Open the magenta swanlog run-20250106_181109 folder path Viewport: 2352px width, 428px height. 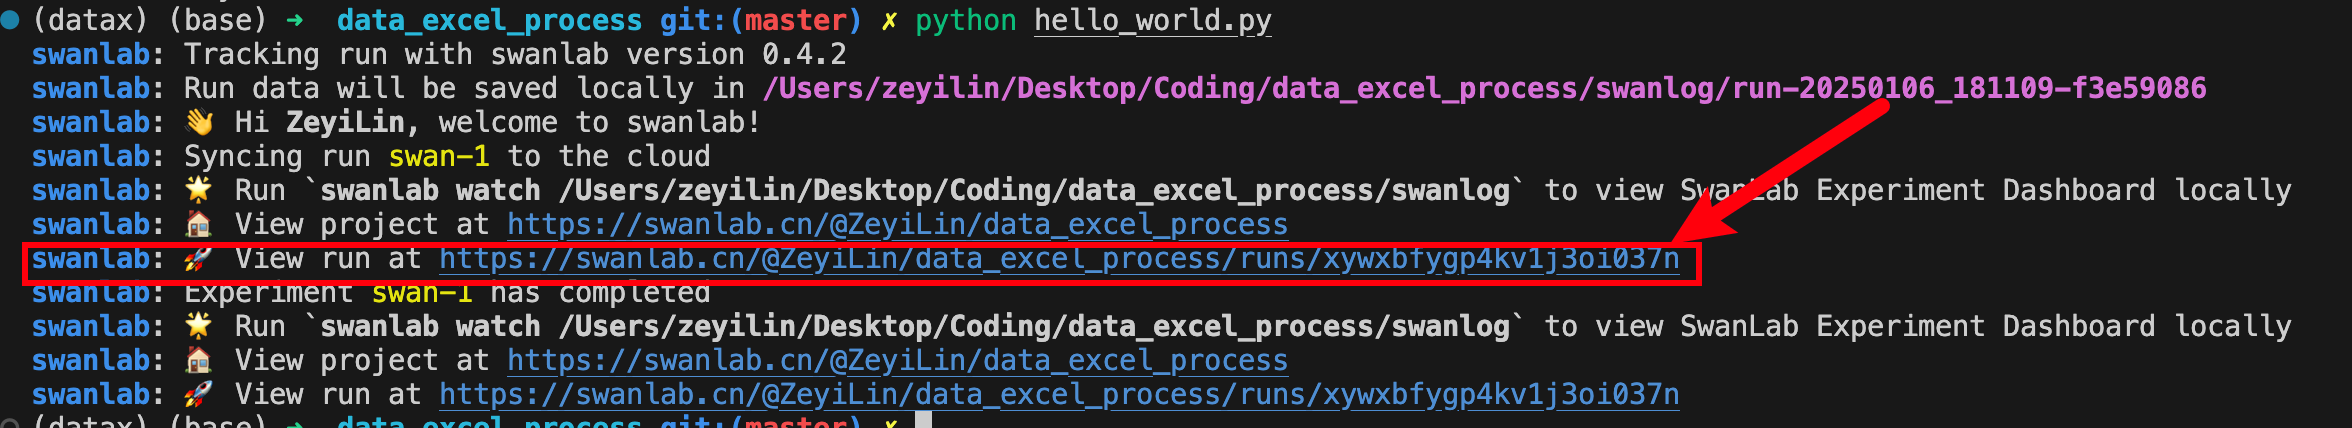click(1484, 88)
